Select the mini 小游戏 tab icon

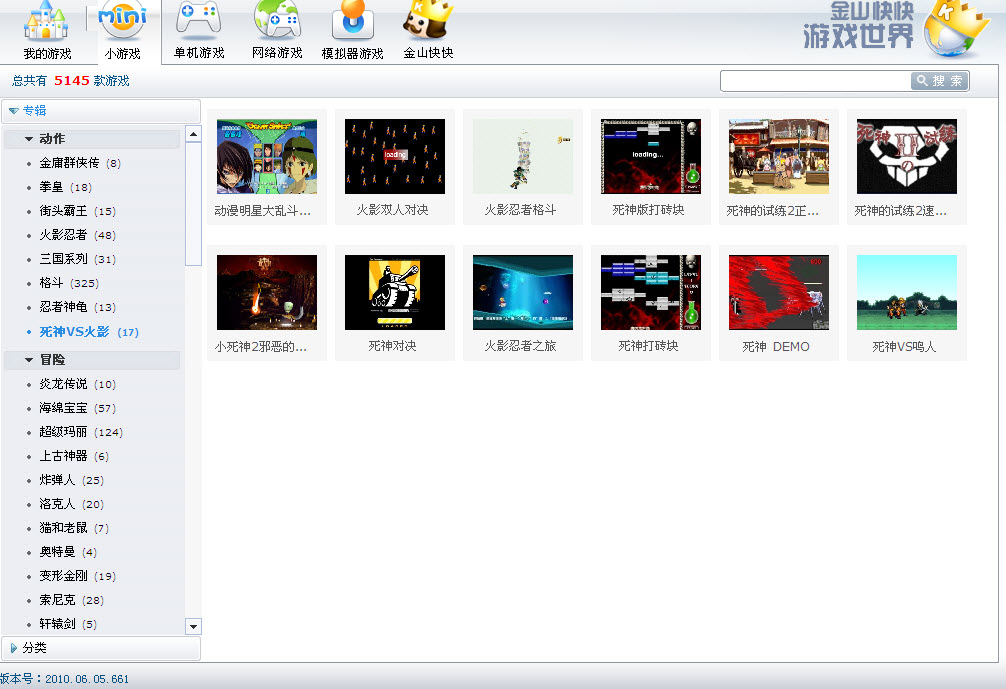(123, 21)
